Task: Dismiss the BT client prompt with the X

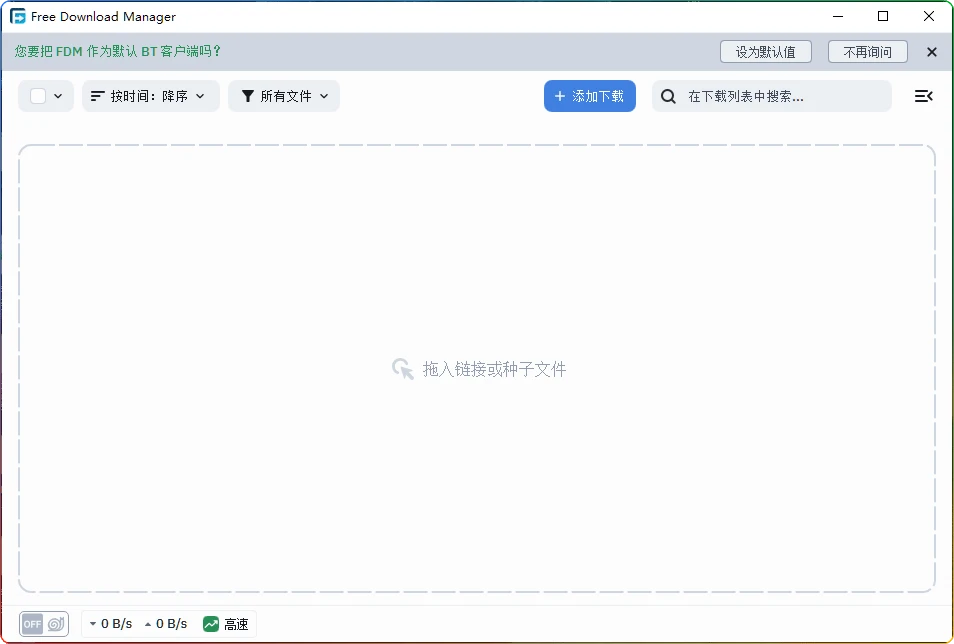Action: [931, 51]
